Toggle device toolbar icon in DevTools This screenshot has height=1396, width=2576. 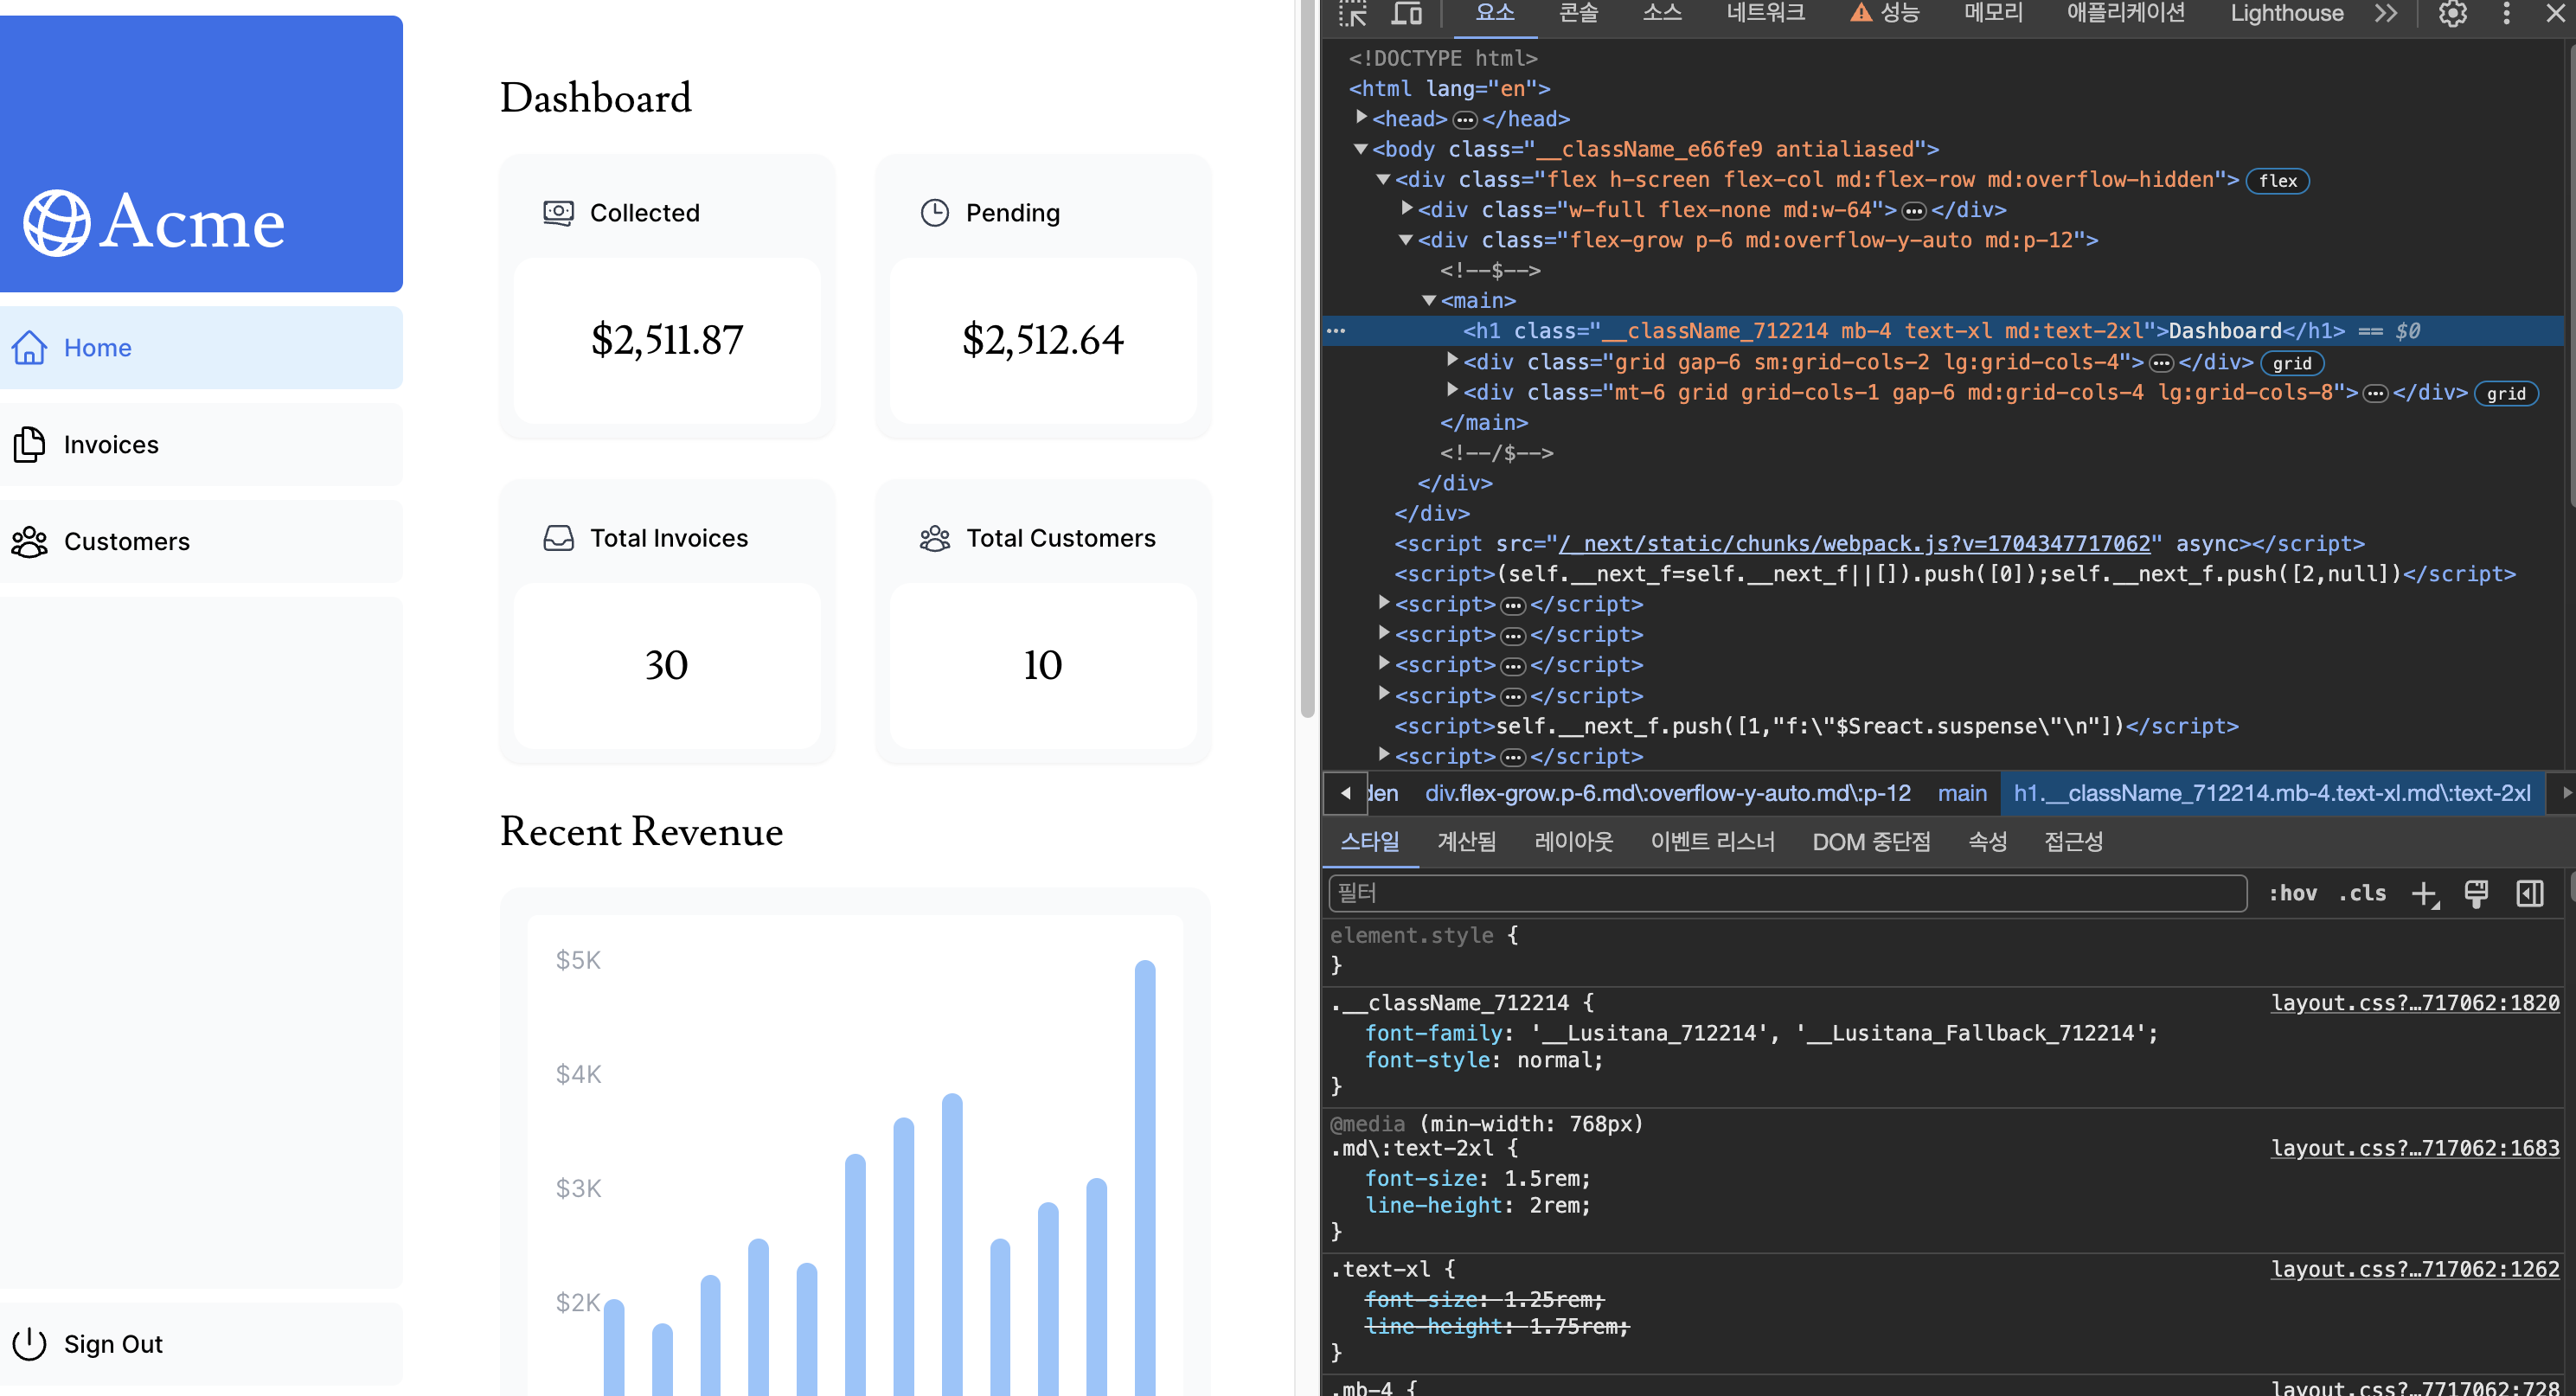point(1406,14)
